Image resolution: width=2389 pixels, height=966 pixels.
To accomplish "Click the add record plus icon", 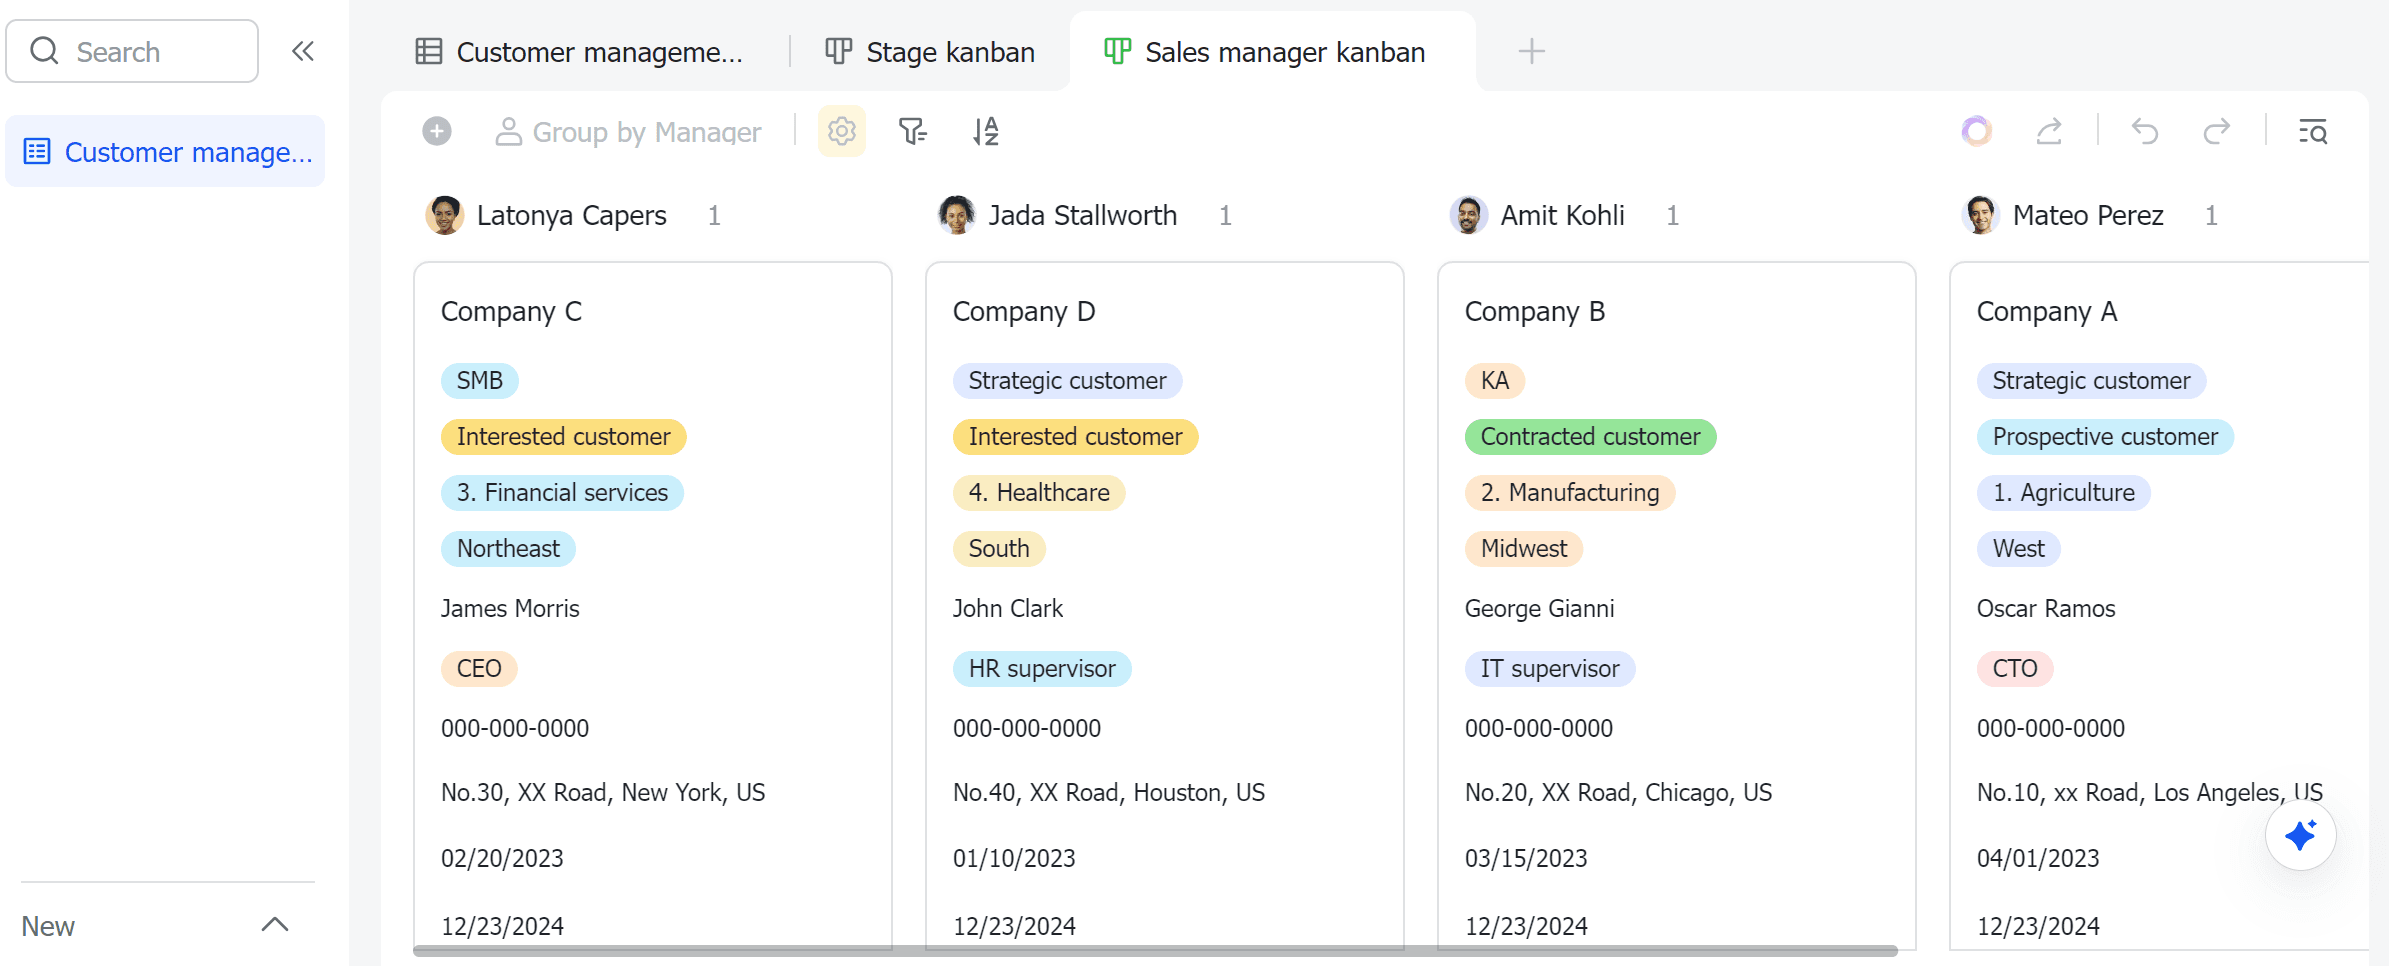I will 437,131.
